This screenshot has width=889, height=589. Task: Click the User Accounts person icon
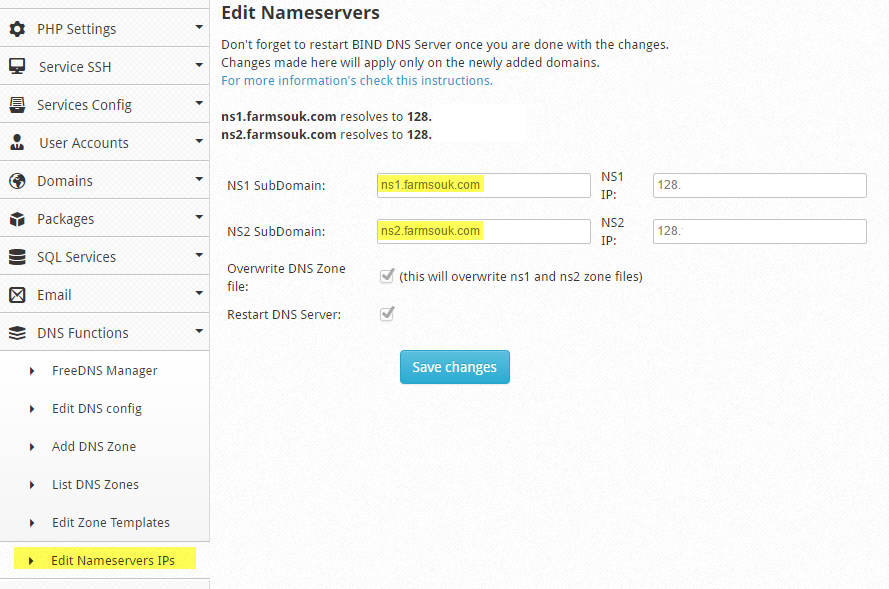click(17, 142)
